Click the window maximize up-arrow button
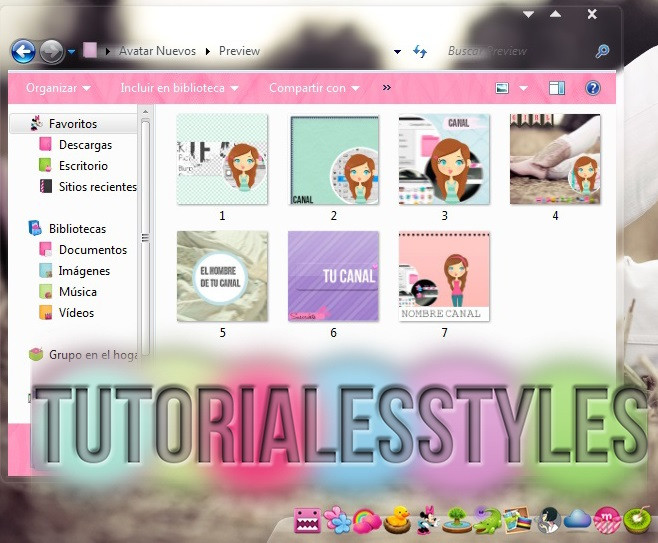 pyautogui.click(x=555, y=14)
